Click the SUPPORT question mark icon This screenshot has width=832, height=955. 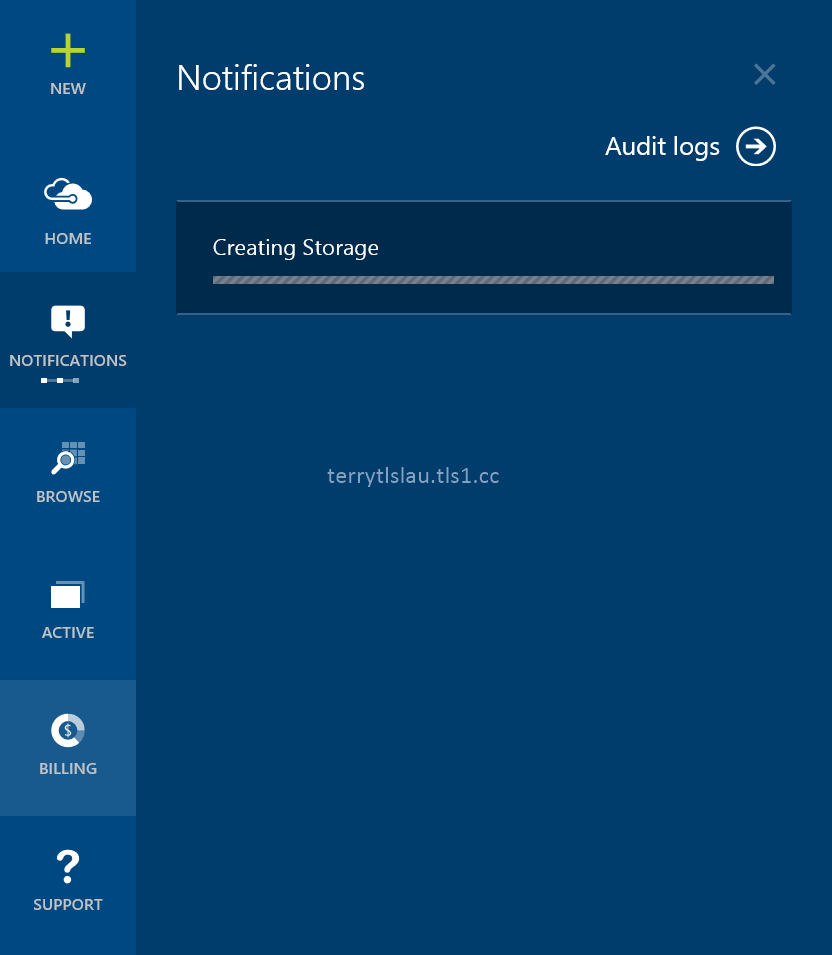(x=67, y=866)
